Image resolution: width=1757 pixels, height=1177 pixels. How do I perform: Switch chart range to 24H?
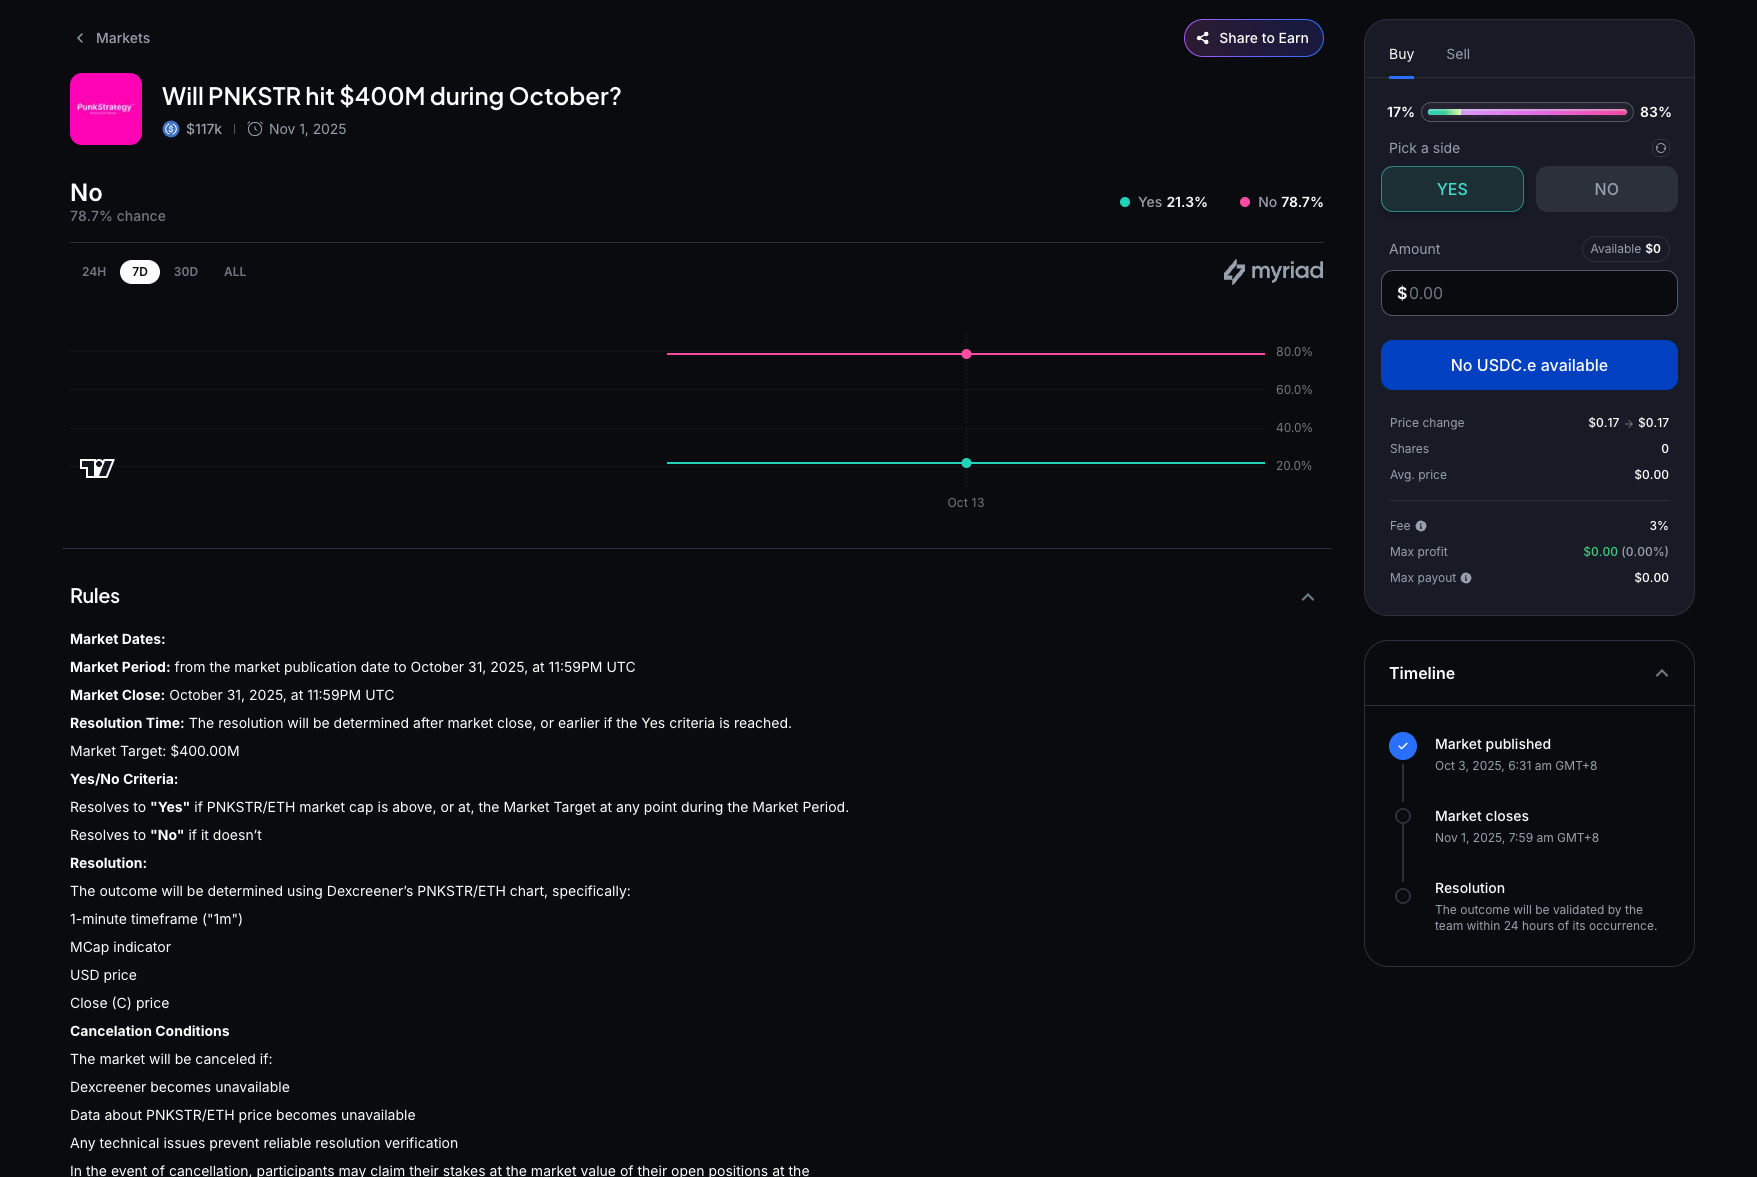[x=94, y=272]
